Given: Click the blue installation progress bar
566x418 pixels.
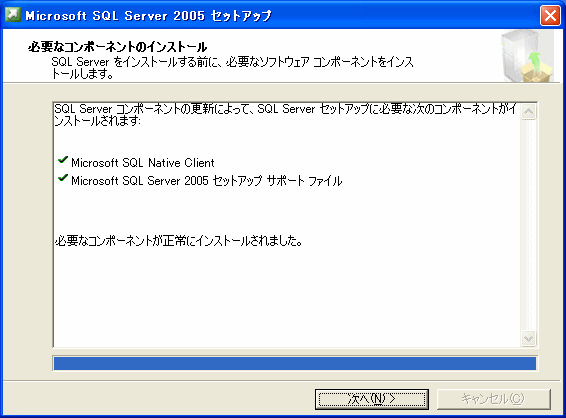Looking at the screenshot, I should 295,363.
